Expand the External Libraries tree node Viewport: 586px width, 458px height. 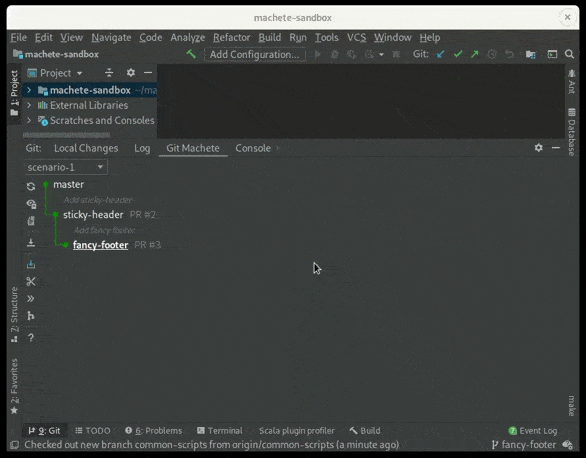[29, 105]
